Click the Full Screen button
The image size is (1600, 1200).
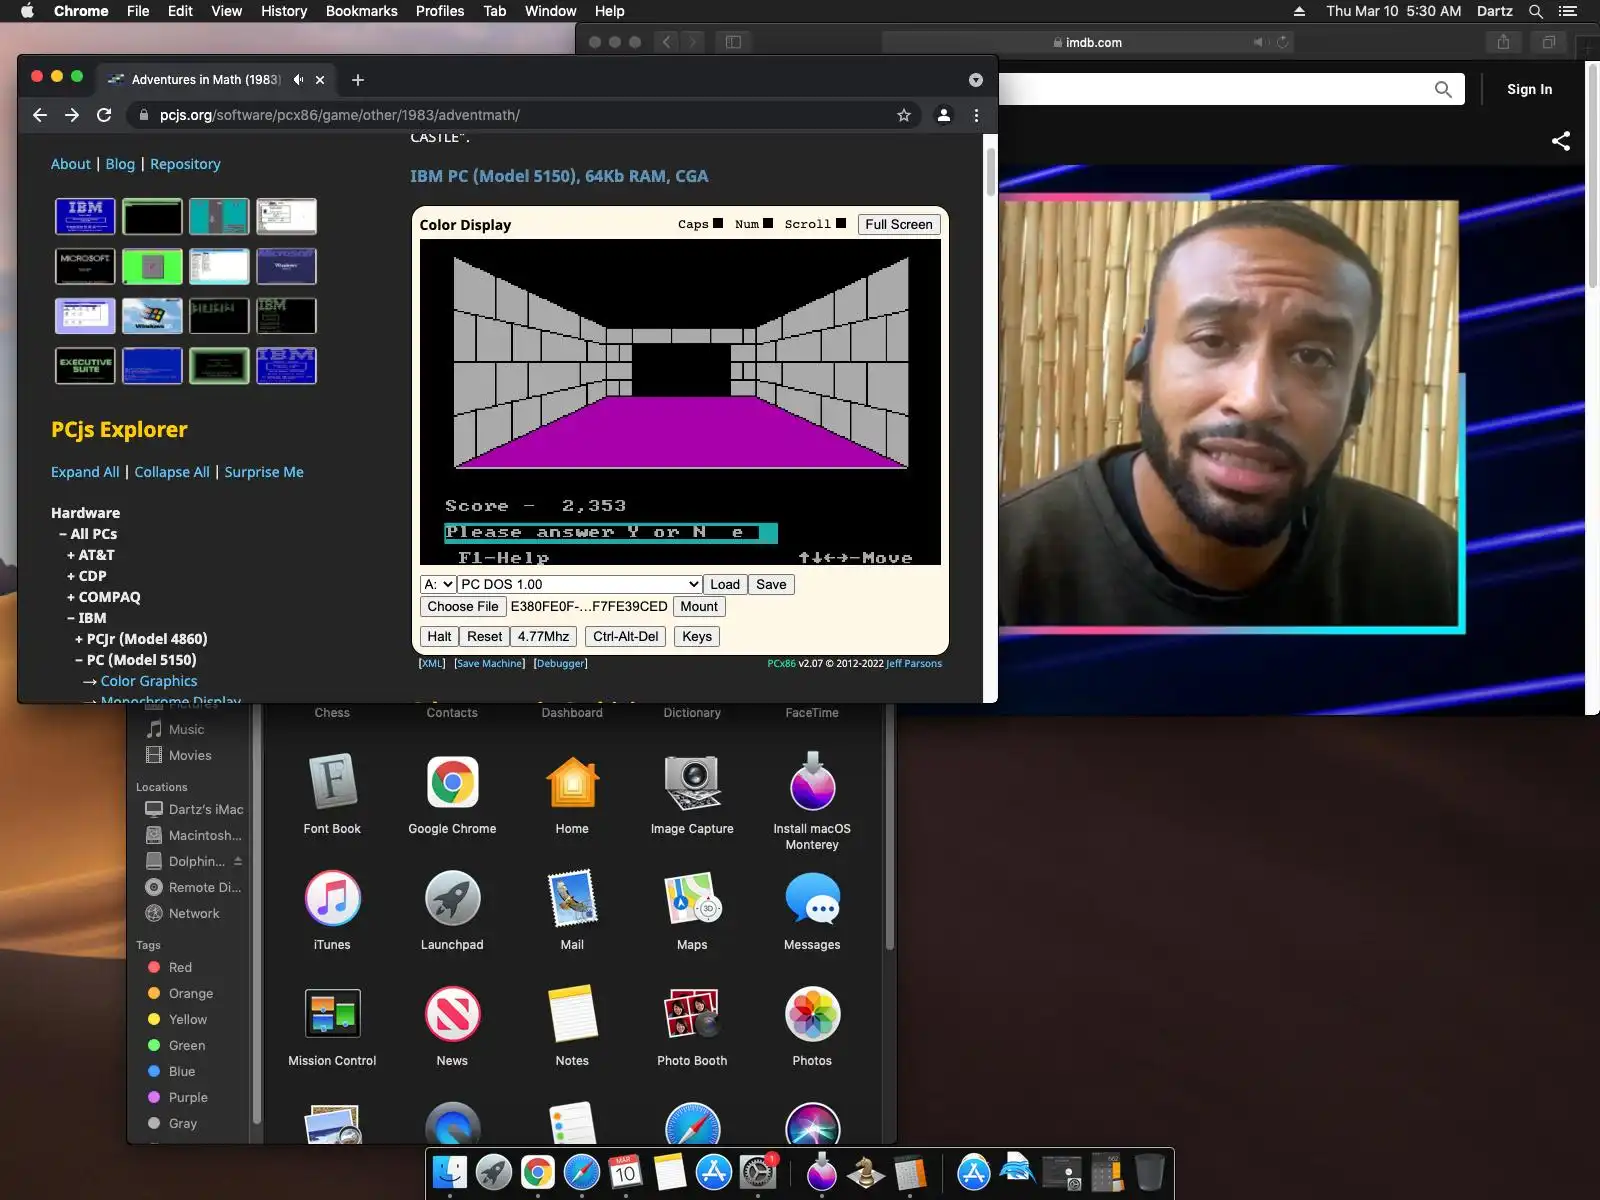tap(899, 224)
